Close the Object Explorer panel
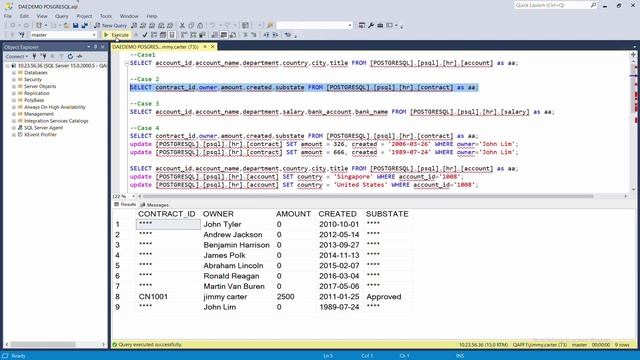 (102, 47)
